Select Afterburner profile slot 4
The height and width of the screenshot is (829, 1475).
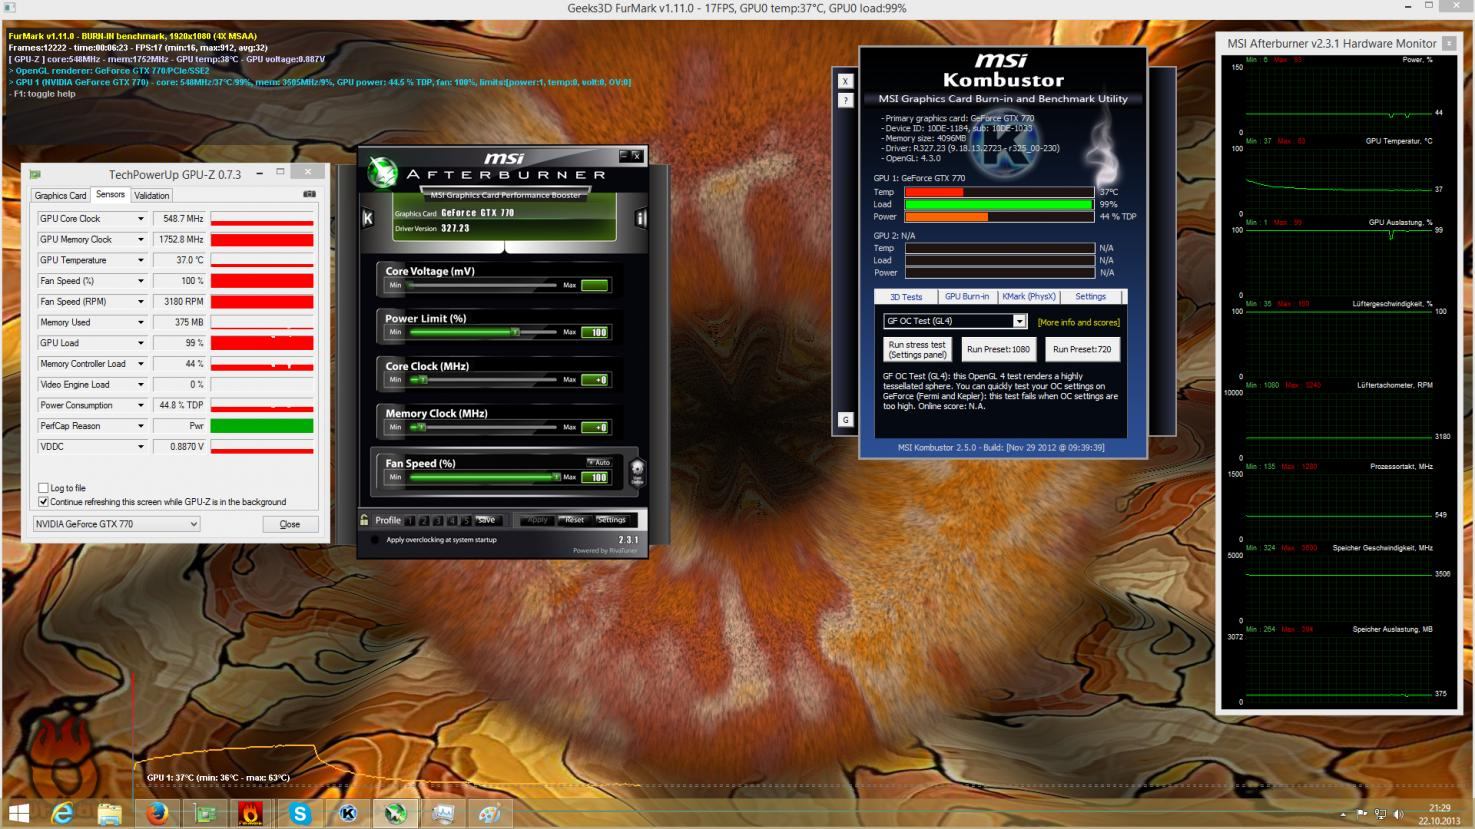452,520
